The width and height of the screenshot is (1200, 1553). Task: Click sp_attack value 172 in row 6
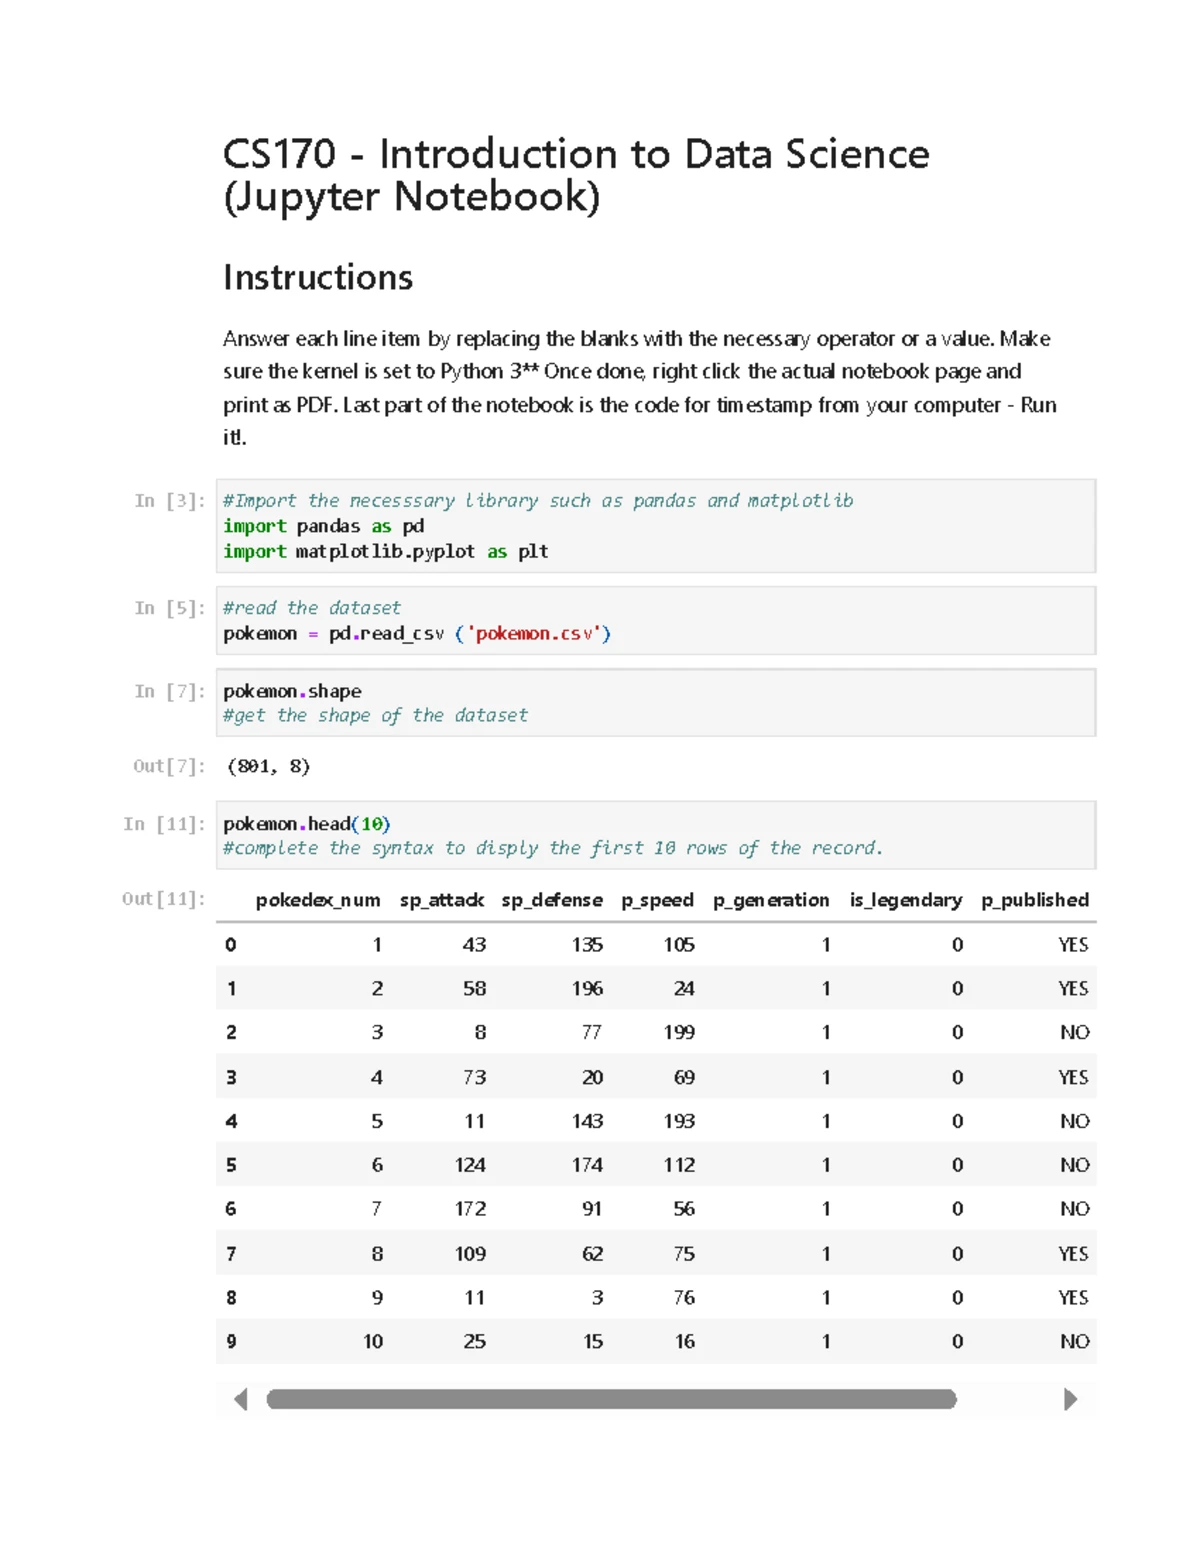pos(470,1209)
